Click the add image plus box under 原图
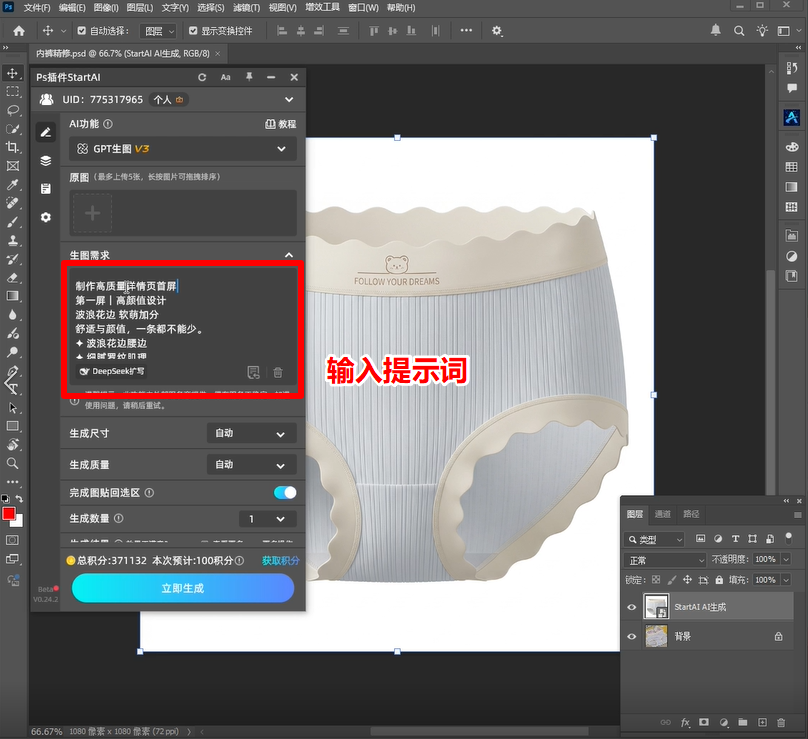Image resolution: width=808 pixels, height=739 pixels. tap(93, 213)
